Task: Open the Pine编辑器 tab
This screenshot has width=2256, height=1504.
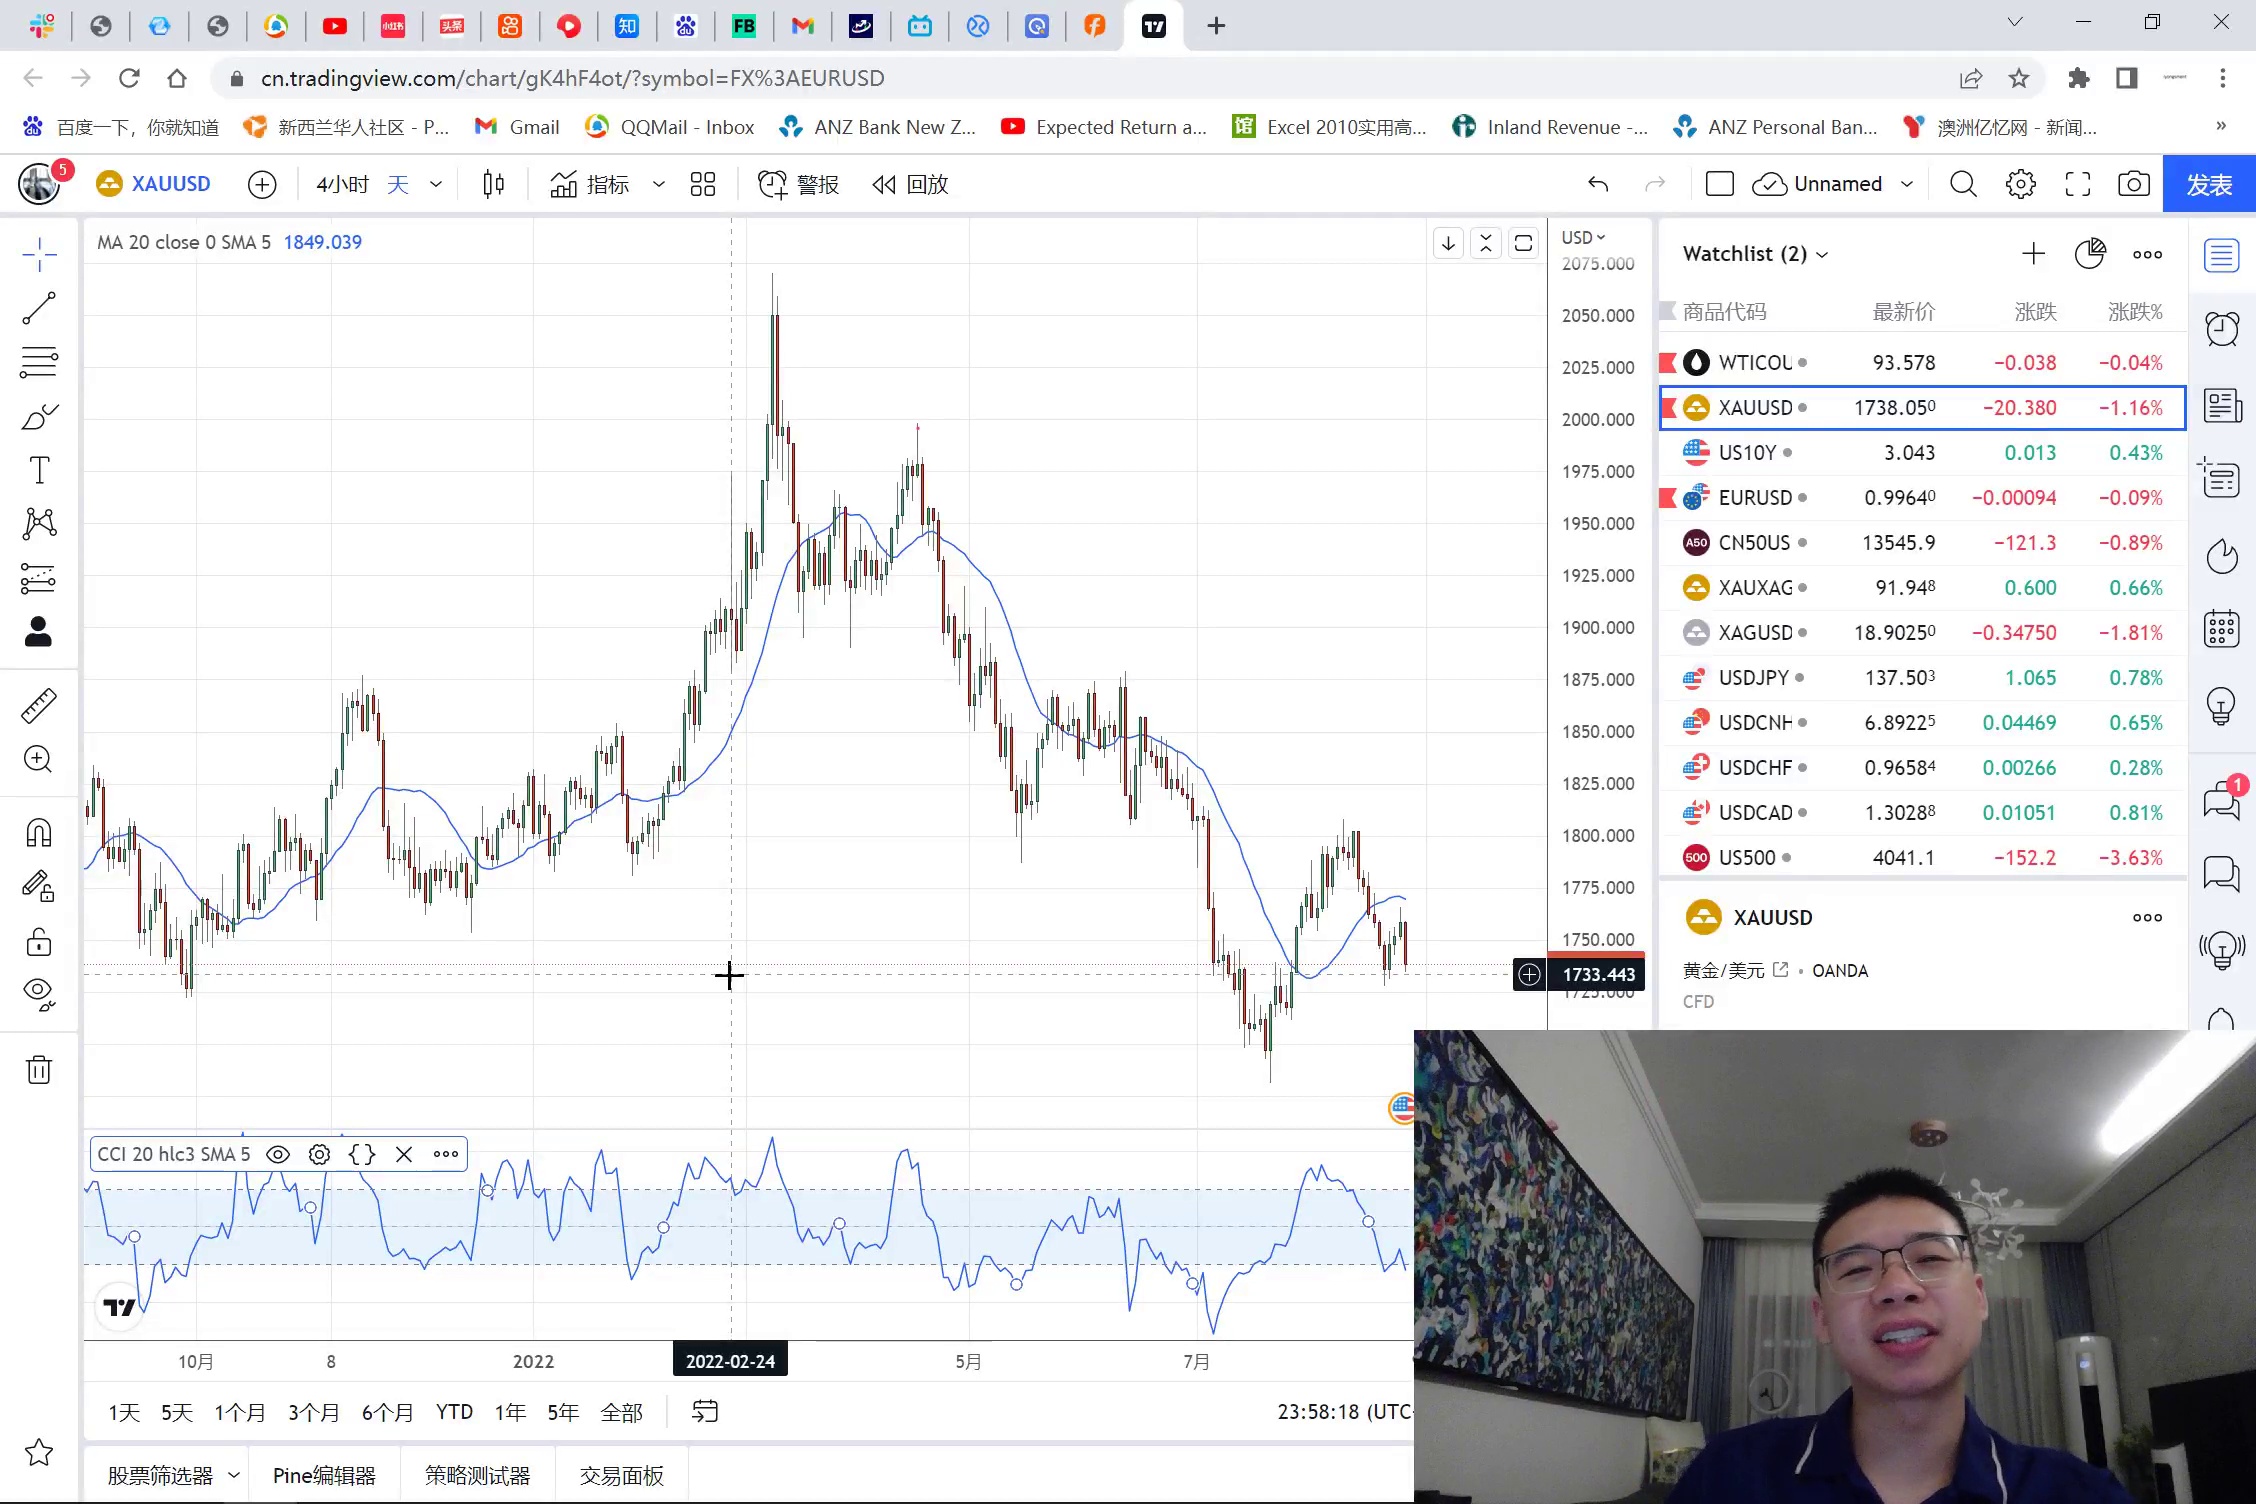Action: pyautogui.click(x=324, y=1475)
